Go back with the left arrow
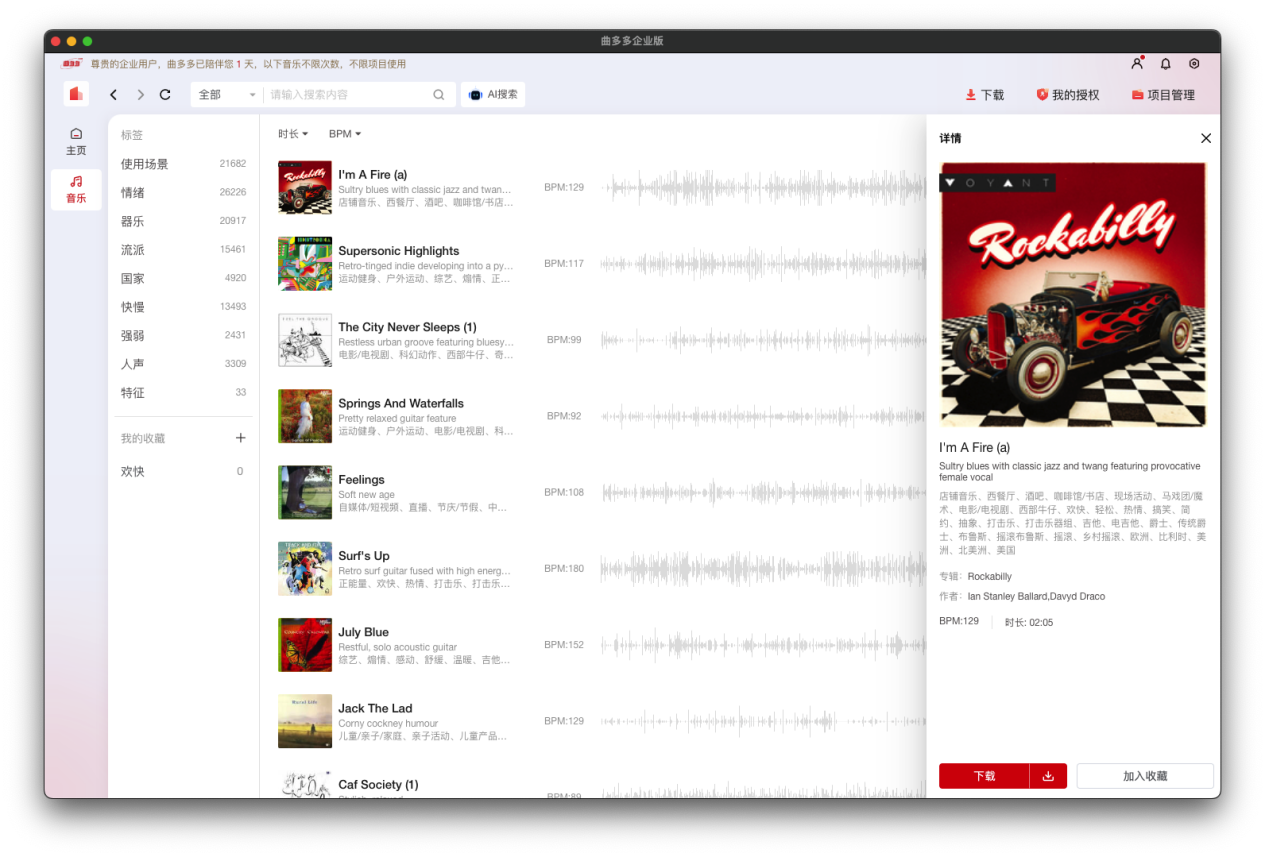The image size is (1265, 857). (113, 95)
